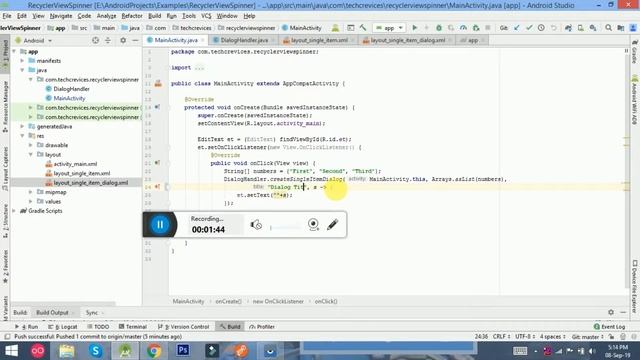Click the Stop app square icon
Viewport: 640px width, 360px height.
click(x=488, y=28)
